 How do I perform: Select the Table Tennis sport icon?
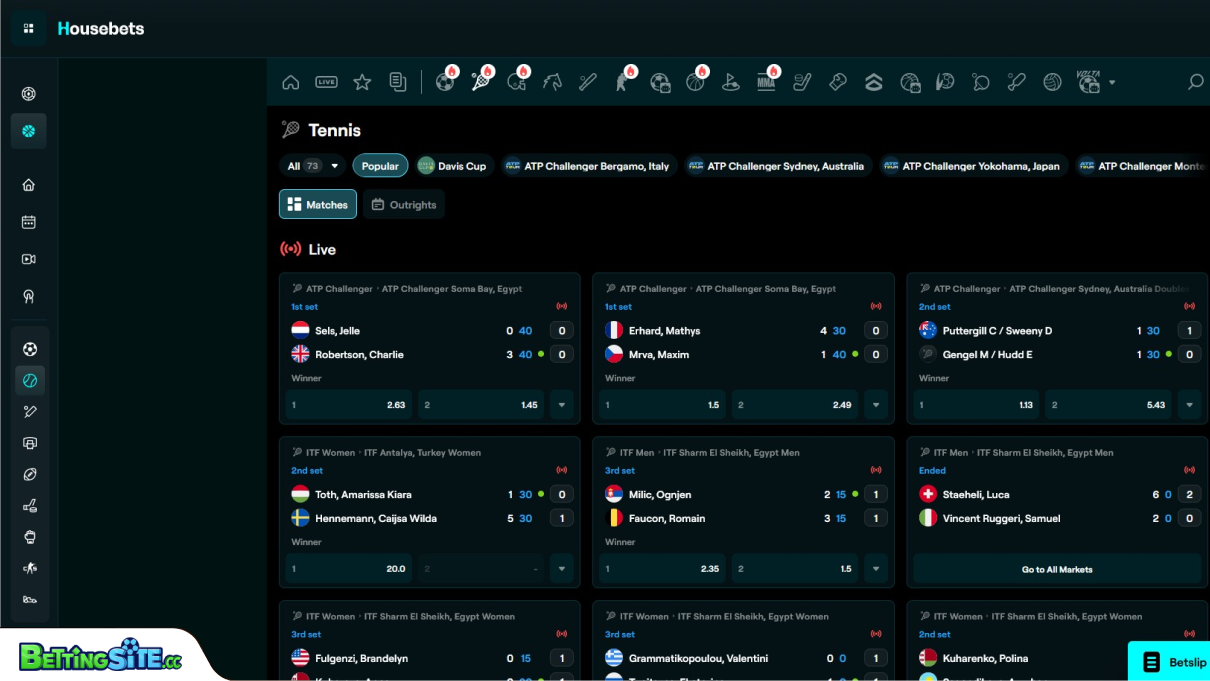click(x=981, y=82)
